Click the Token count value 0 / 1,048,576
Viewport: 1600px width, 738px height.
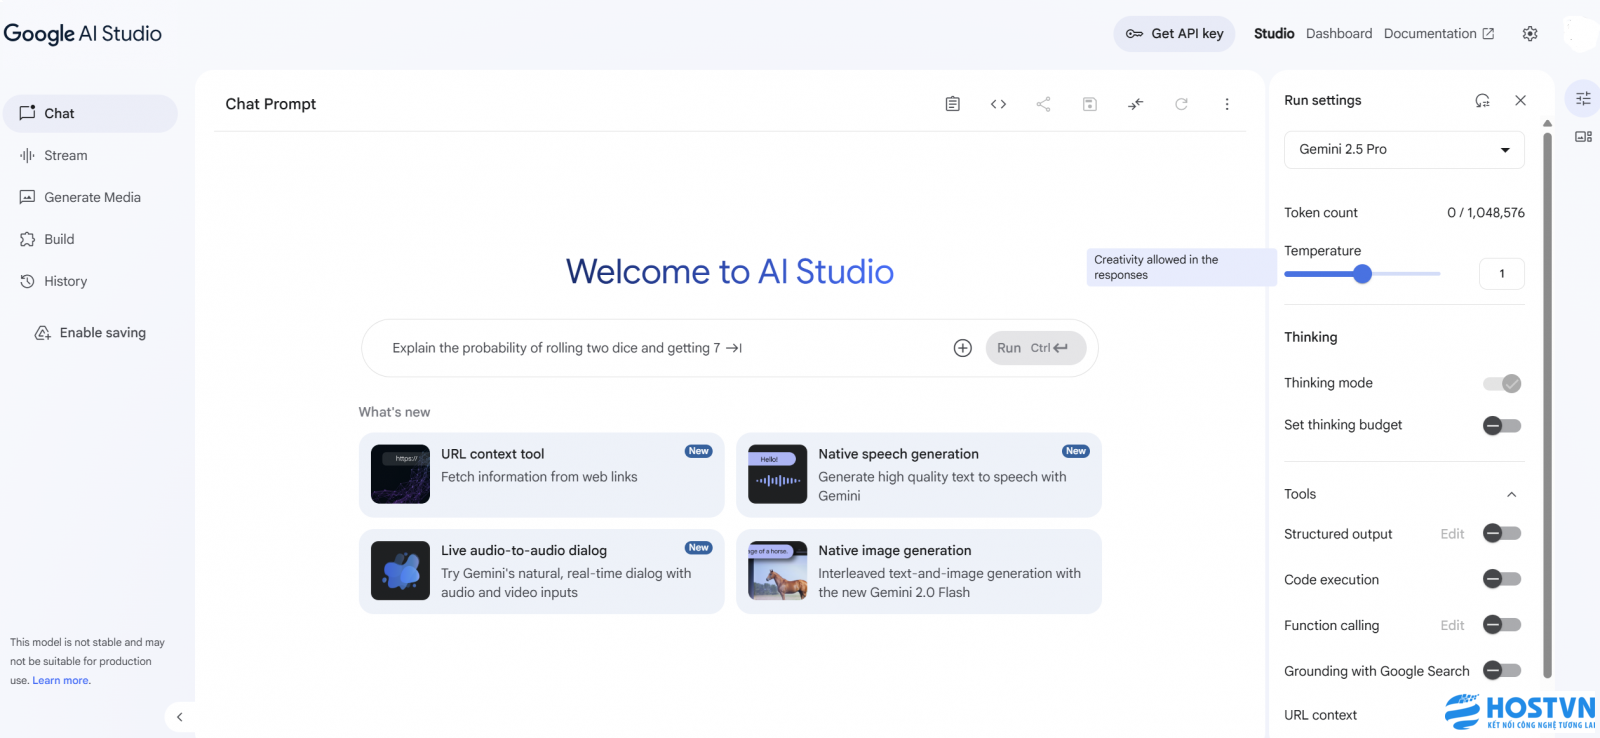pos(1486,213)
